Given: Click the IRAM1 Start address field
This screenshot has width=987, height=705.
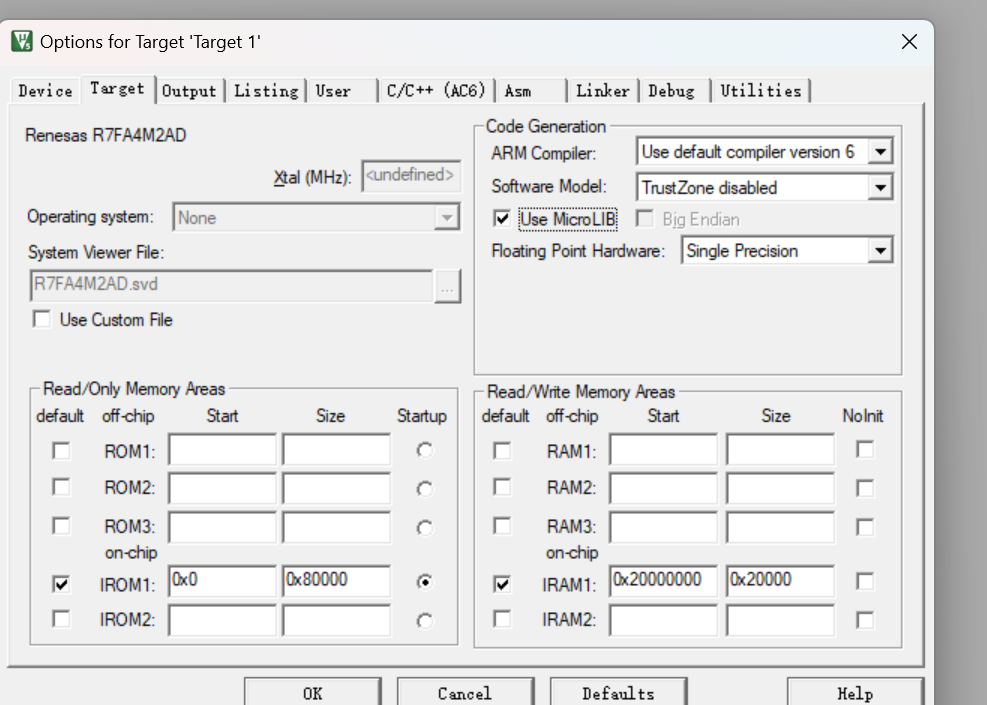Looking at the screenshot, I should coord(663,580).
